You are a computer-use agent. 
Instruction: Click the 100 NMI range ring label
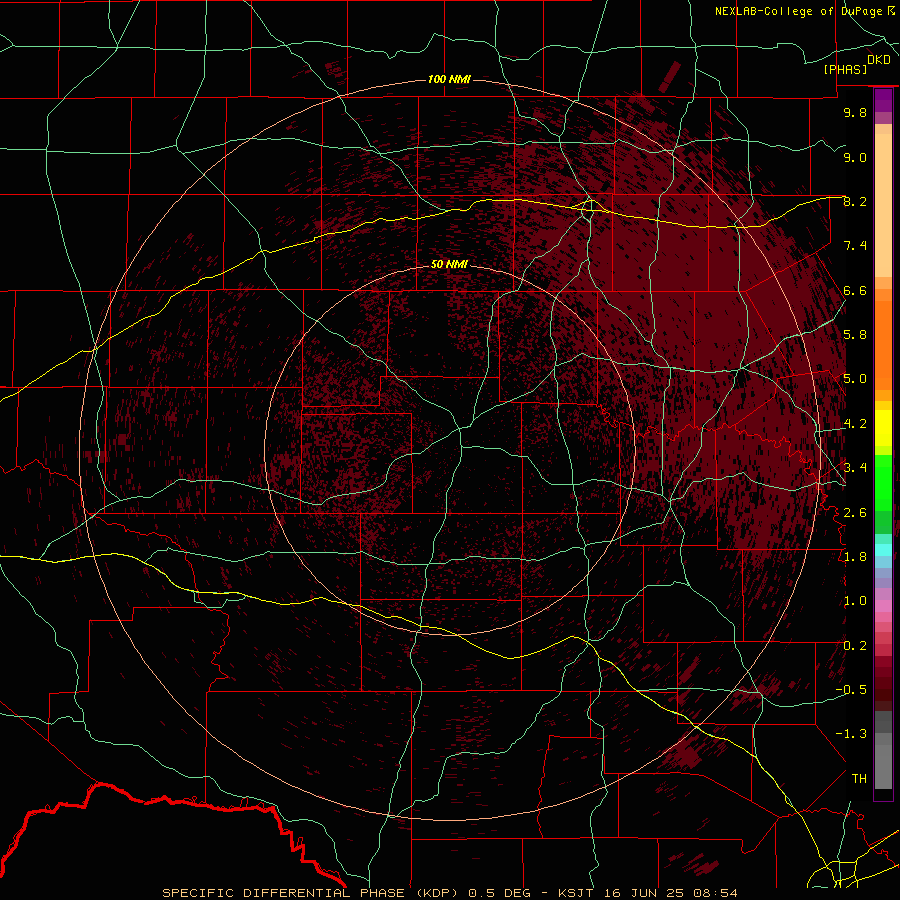(449, 79)
